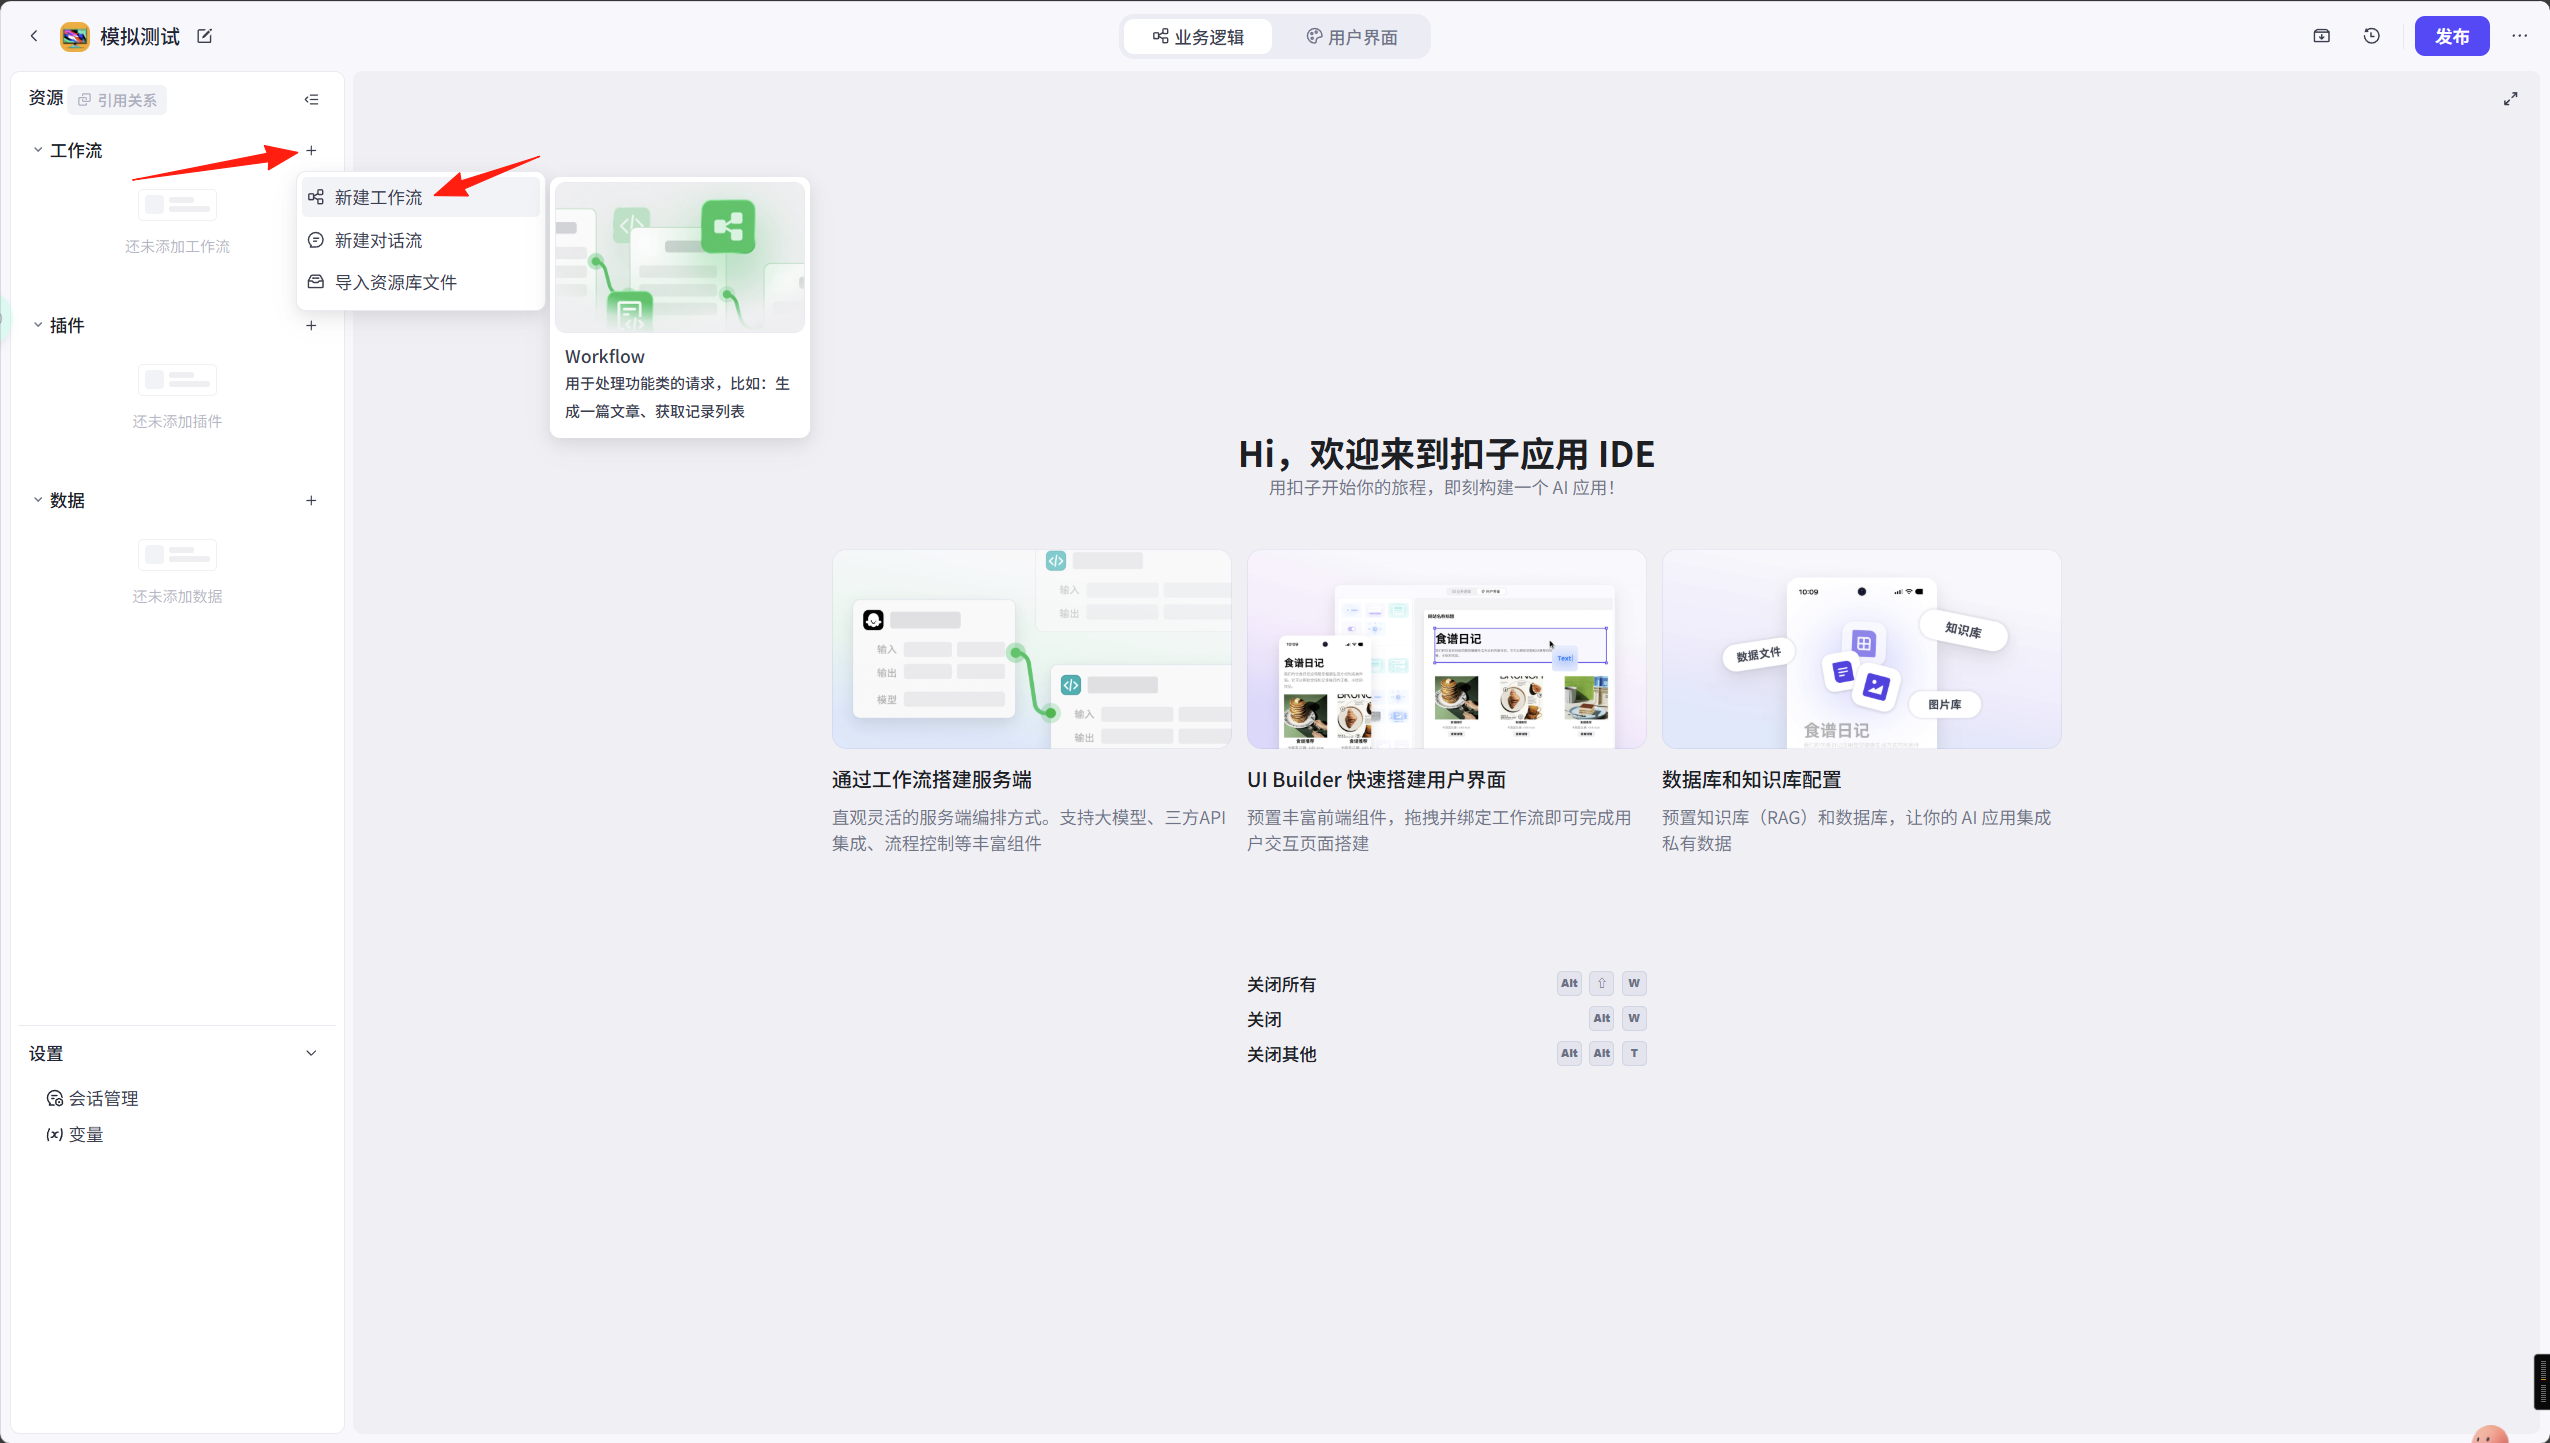The height and width of the screenshot is (1443, 2550).
Task: Go back using the top-left arrow
Action: tap(34, 36)
